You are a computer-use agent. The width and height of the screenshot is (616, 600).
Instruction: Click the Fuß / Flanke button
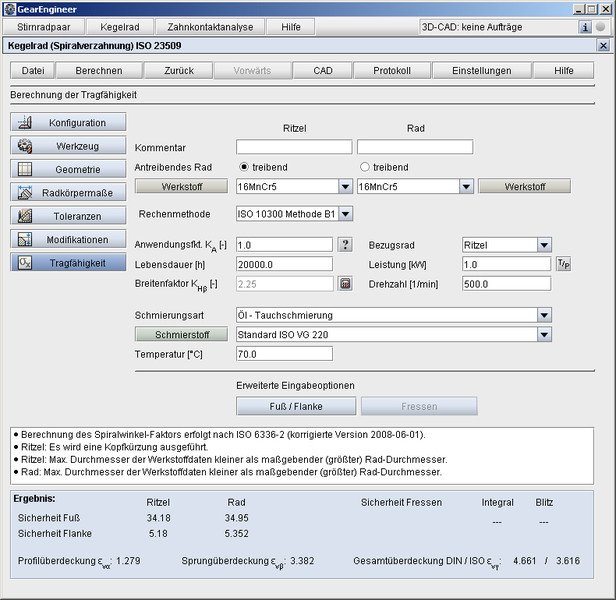pyautogui.click(x=295, y=406)
